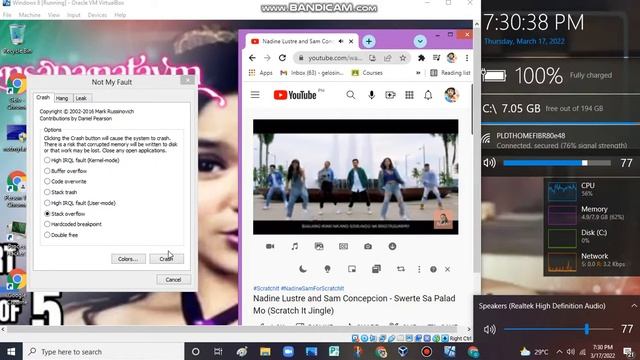This screenshot has width=640, height=360.
Task: Open the Recycle Bin desktop icon
Action: [x=17, y=39]
